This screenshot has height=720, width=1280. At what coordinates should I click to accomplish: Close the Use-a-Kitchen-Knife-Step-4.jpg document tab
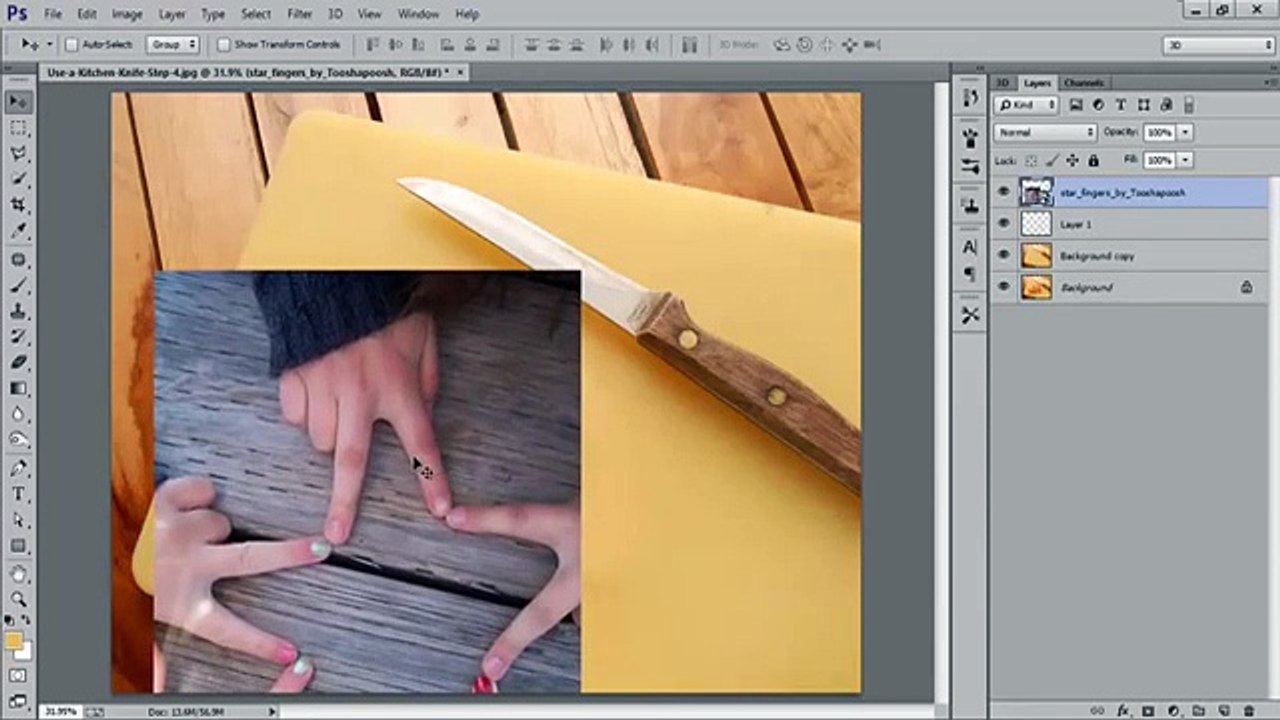pos(460,72)
